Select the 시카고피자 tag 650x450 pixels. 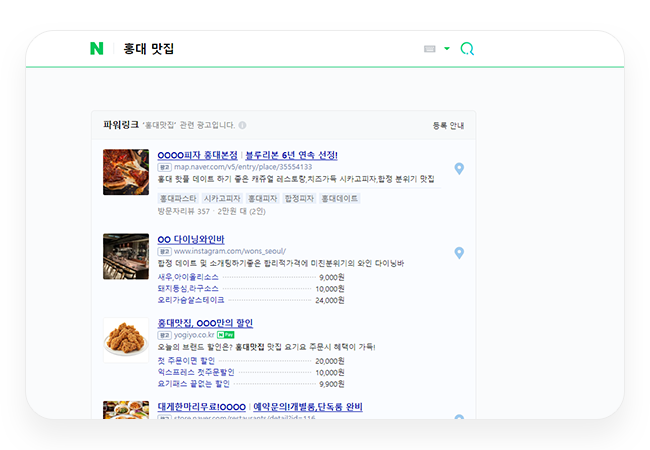pyautogui.click(x=222, y=198)
